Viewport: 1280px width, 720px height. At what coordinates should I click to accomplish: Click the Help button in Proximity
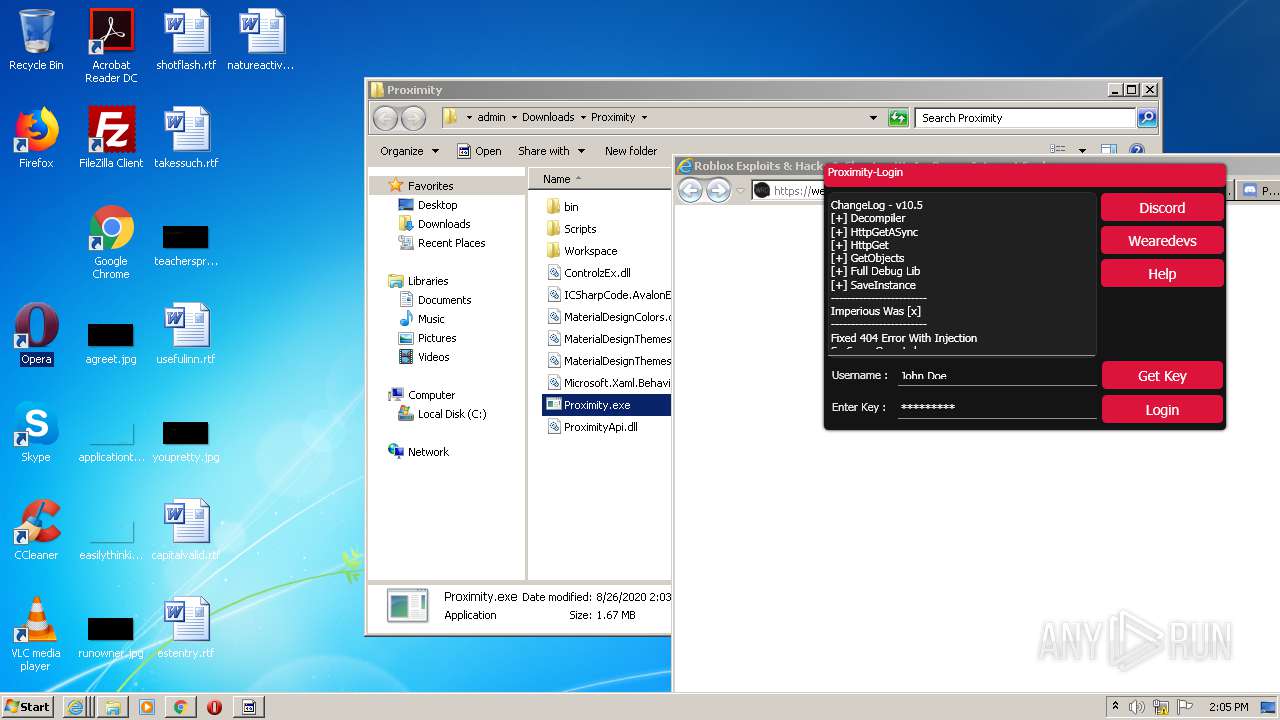pos(1162,274)
